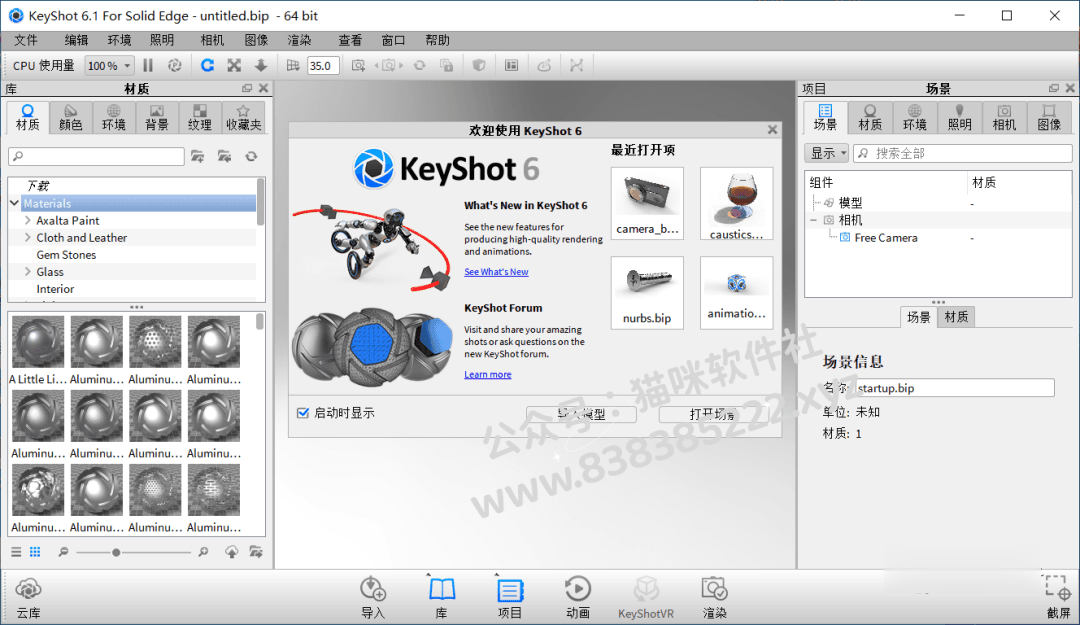Screen dimensions: 1080x625
Task: Toggle the Project panel from bottom toolbar
Action: 510,598
